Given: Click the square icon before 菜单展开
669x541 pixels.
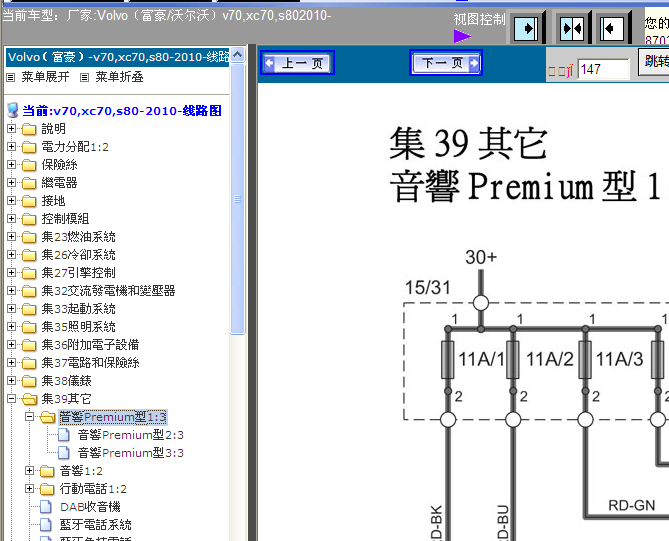Looking at the screenshot, I should pyautogui.click(x=11, y=77).
